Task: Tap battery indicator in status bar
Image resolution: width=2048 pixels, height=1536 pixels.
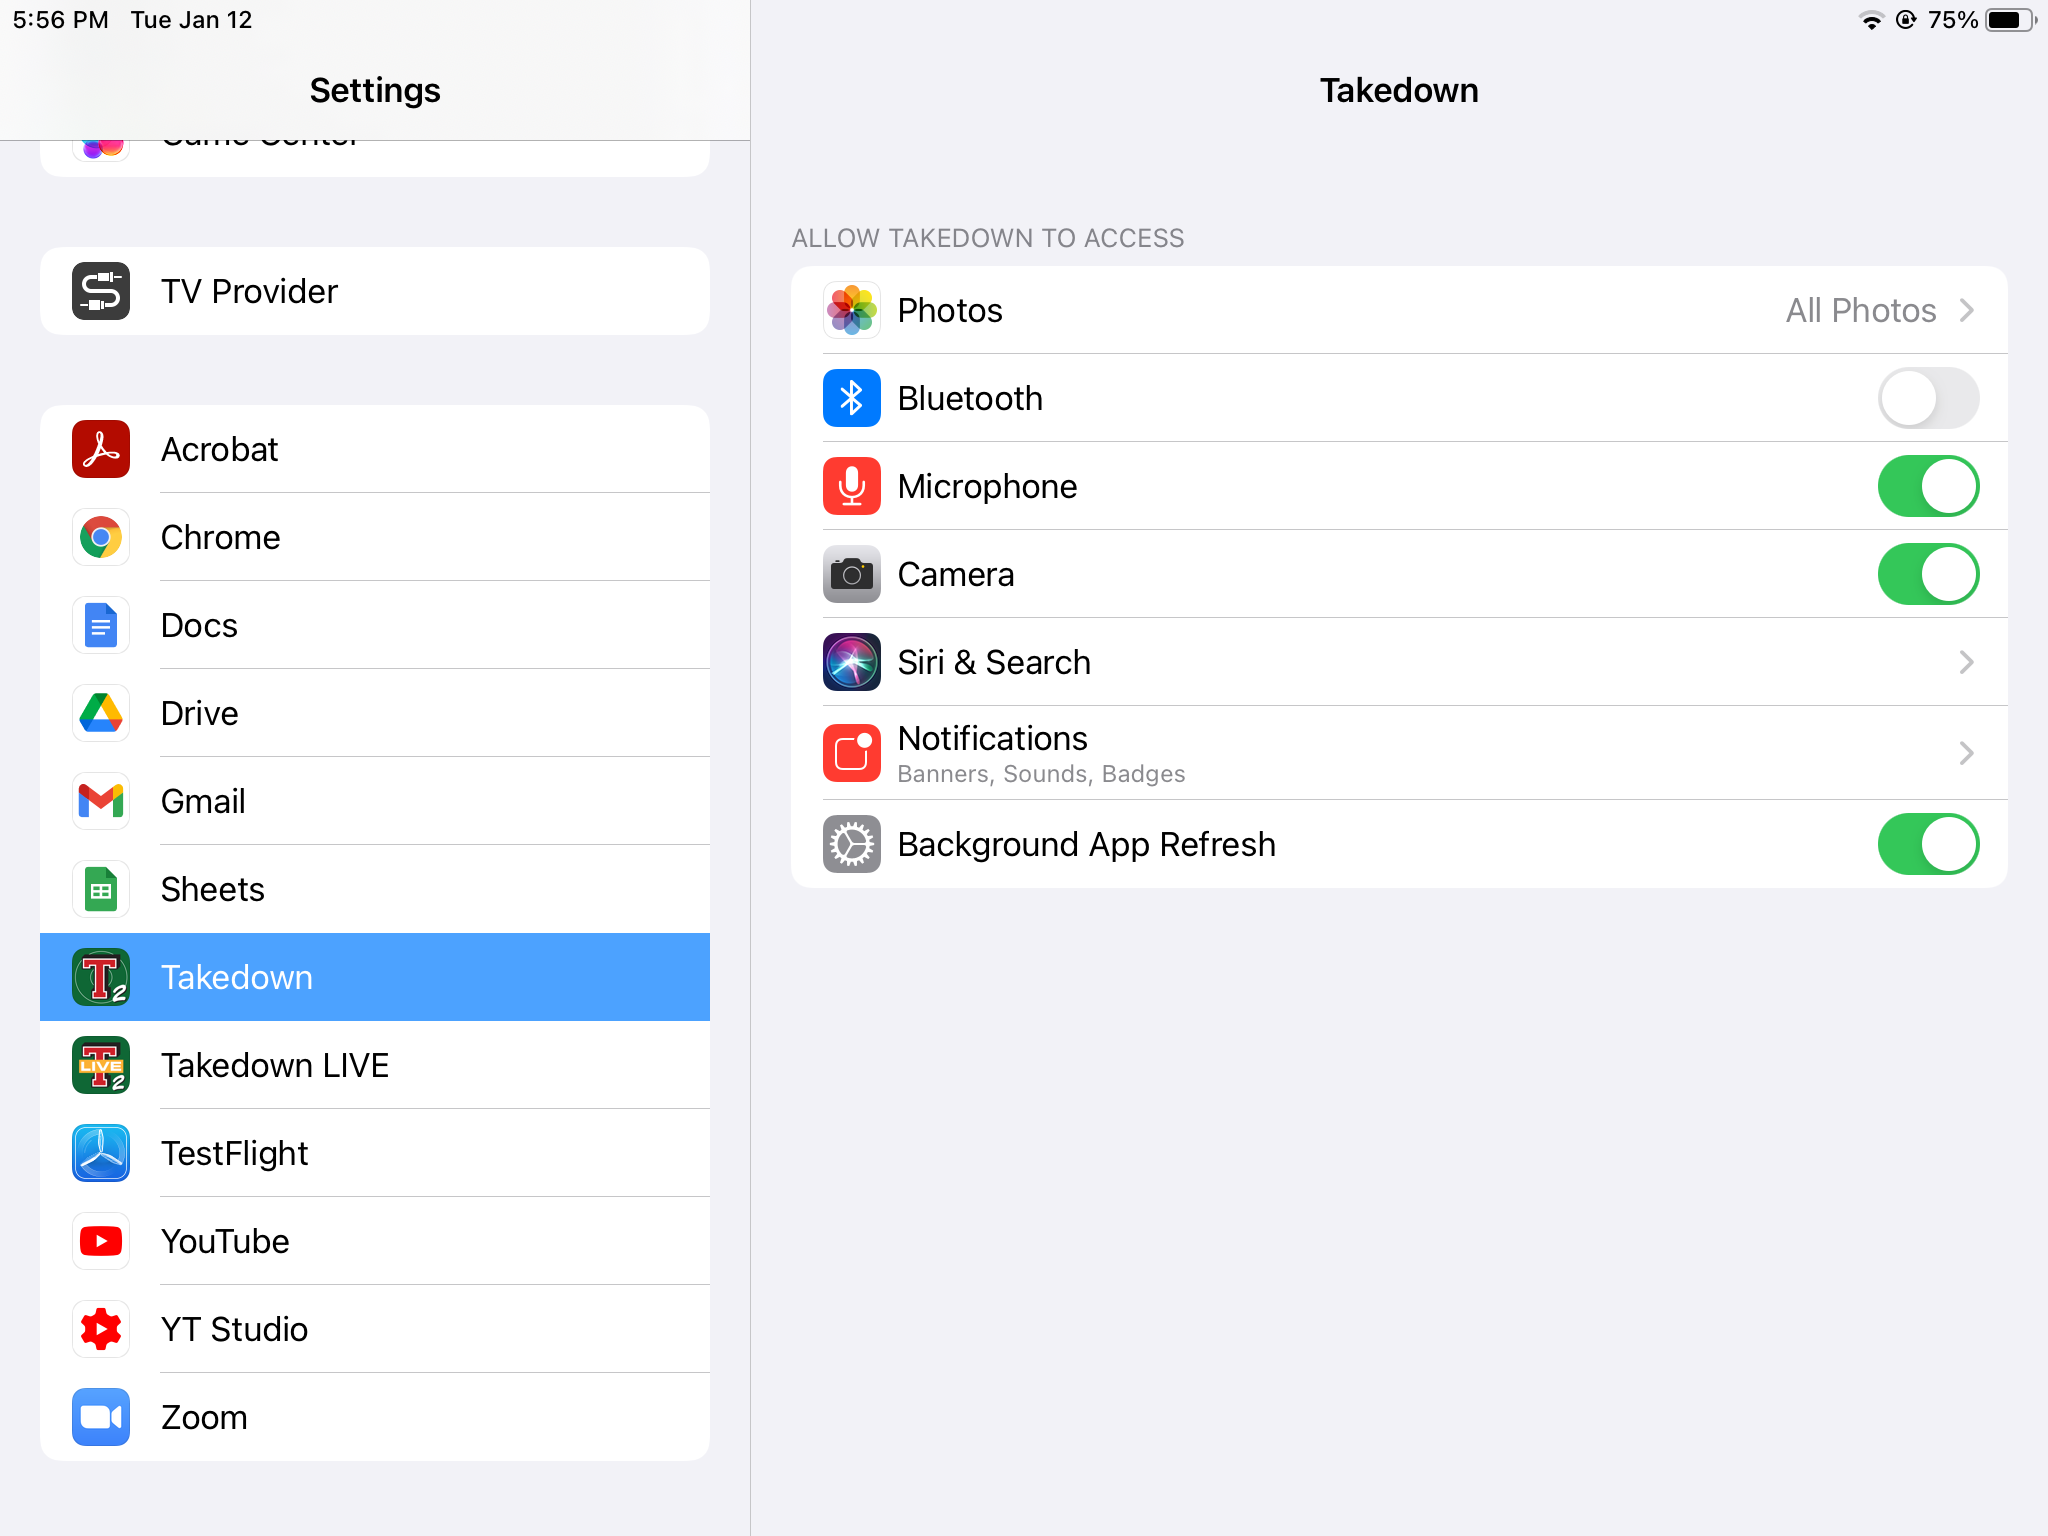Action: 2008,20
